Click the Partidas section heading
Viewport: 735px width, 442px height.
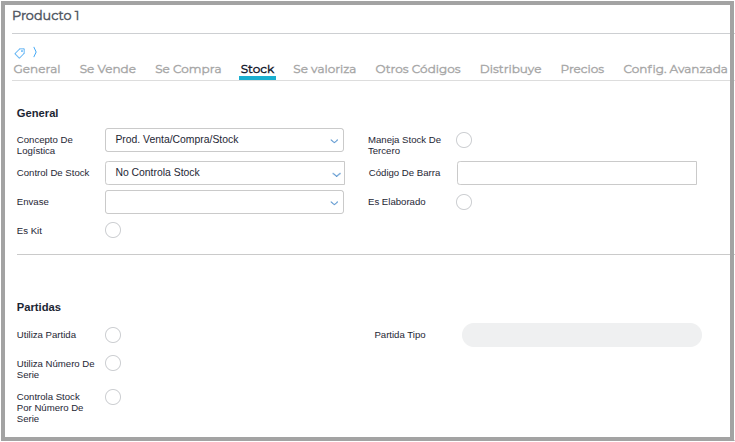(38, 307)
